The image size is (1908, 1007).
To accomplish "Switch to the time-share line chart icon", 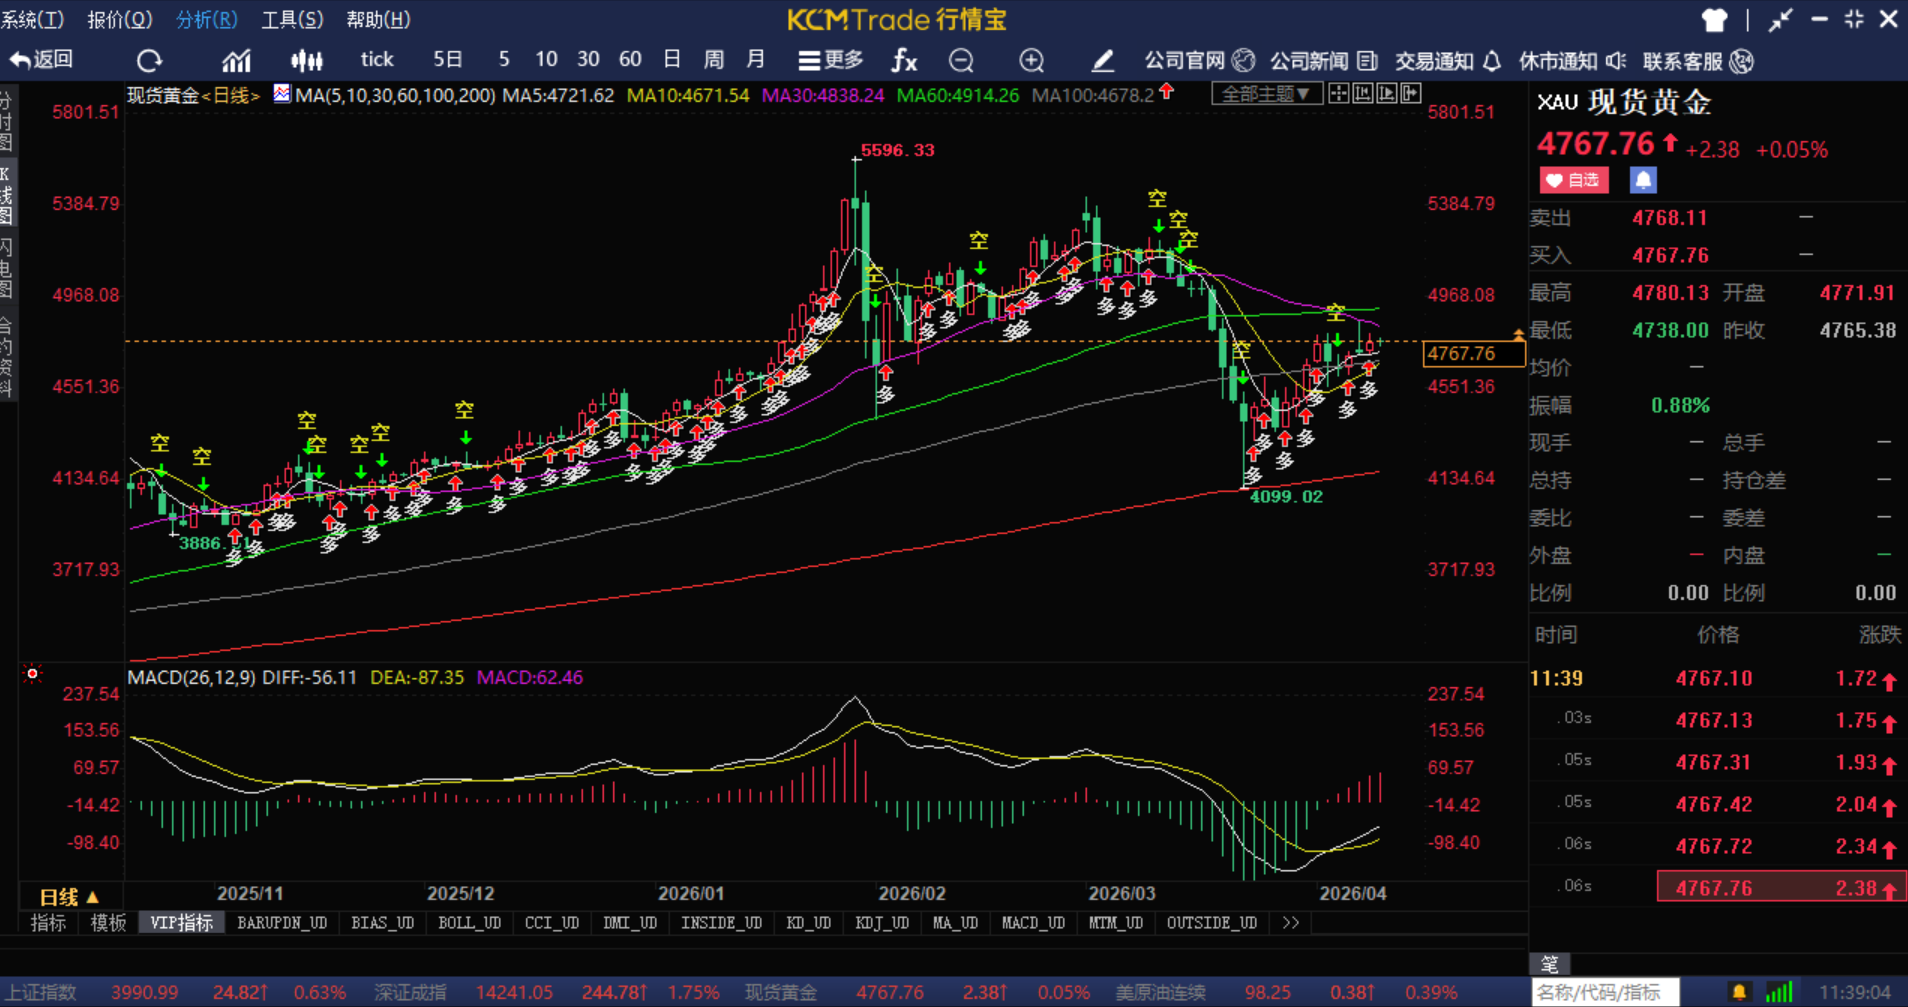I will point(236,61).
